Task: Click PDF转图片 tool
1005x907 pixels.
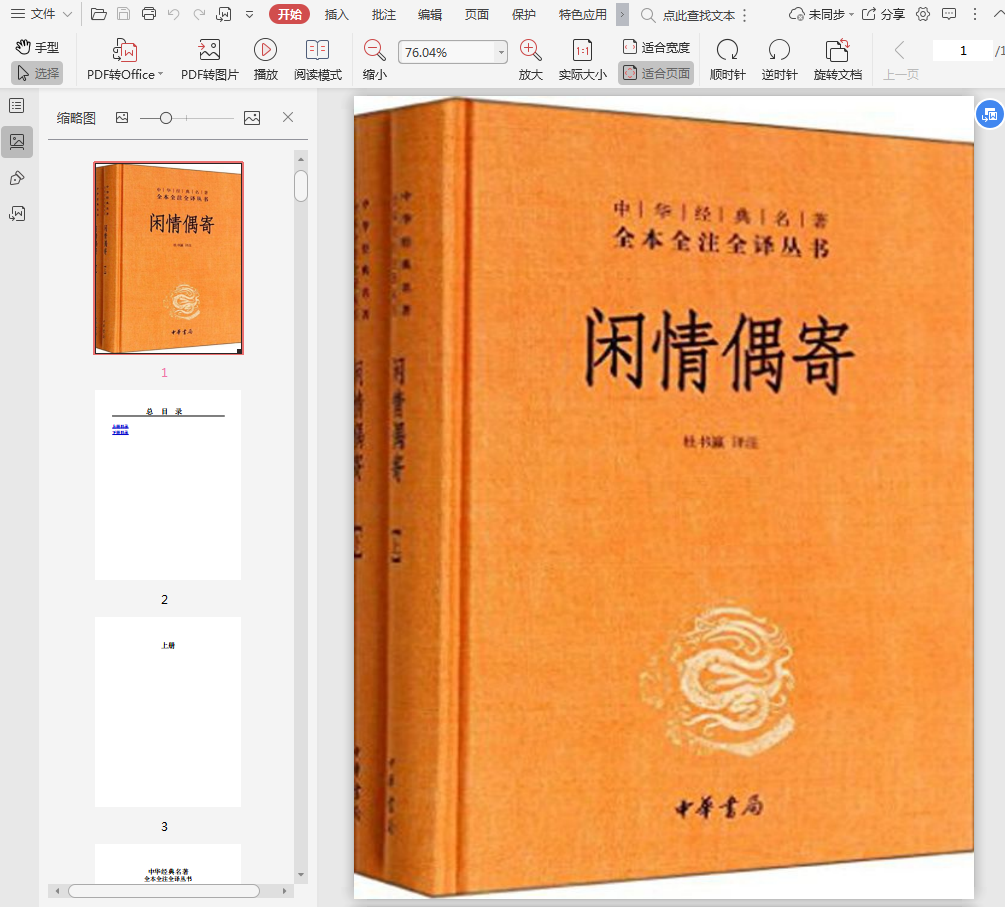Action: (209, 60)
